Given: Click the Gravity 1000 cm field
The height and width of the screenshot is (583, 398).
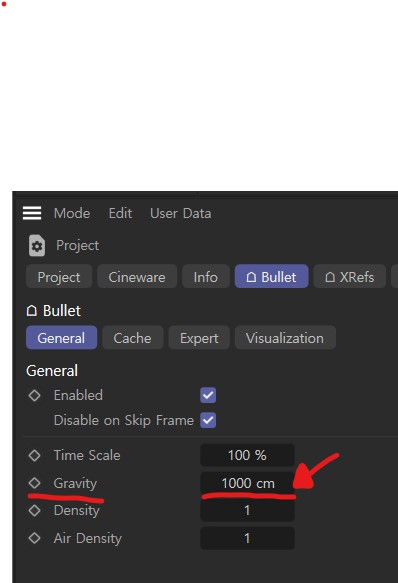Looking at the screenshot, I should coord(248,483).
